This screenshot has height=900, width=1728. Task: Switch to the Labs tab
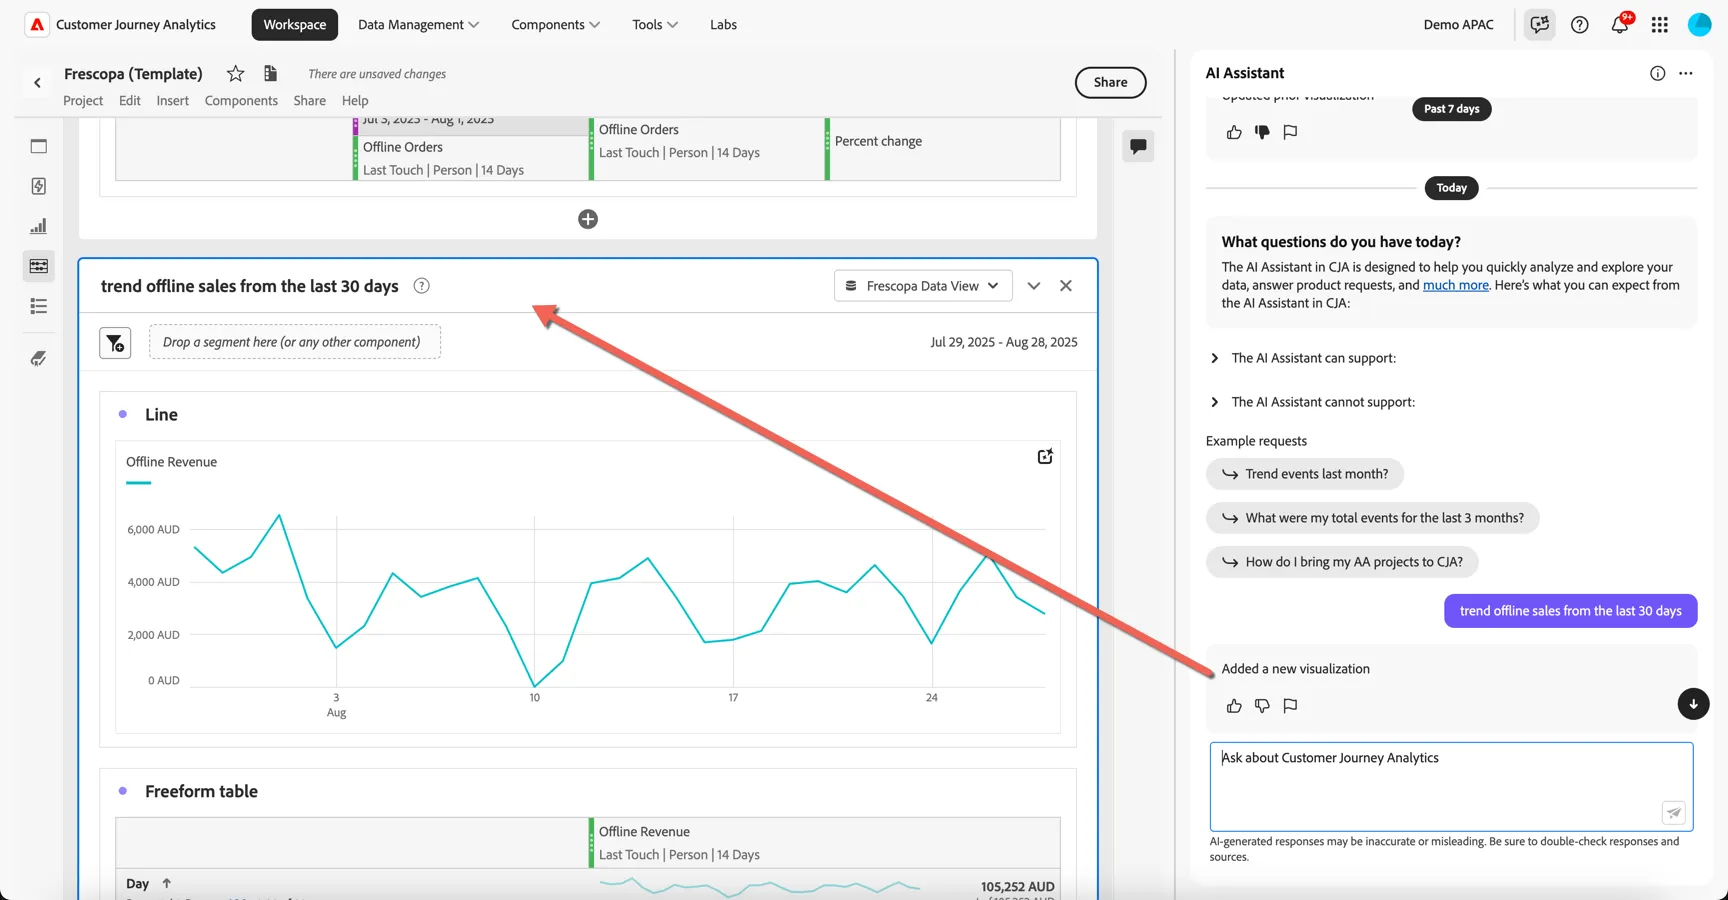click(723, 24)
